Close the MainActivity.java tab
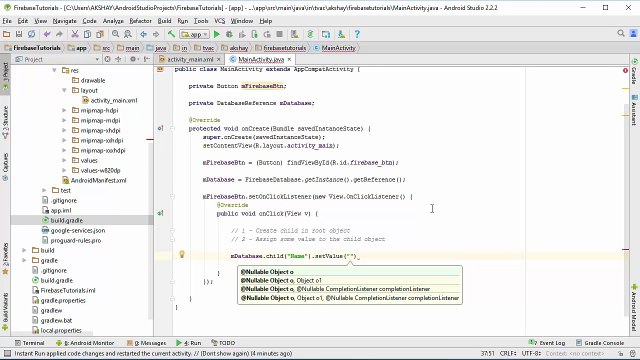 [x=289, y=60]
